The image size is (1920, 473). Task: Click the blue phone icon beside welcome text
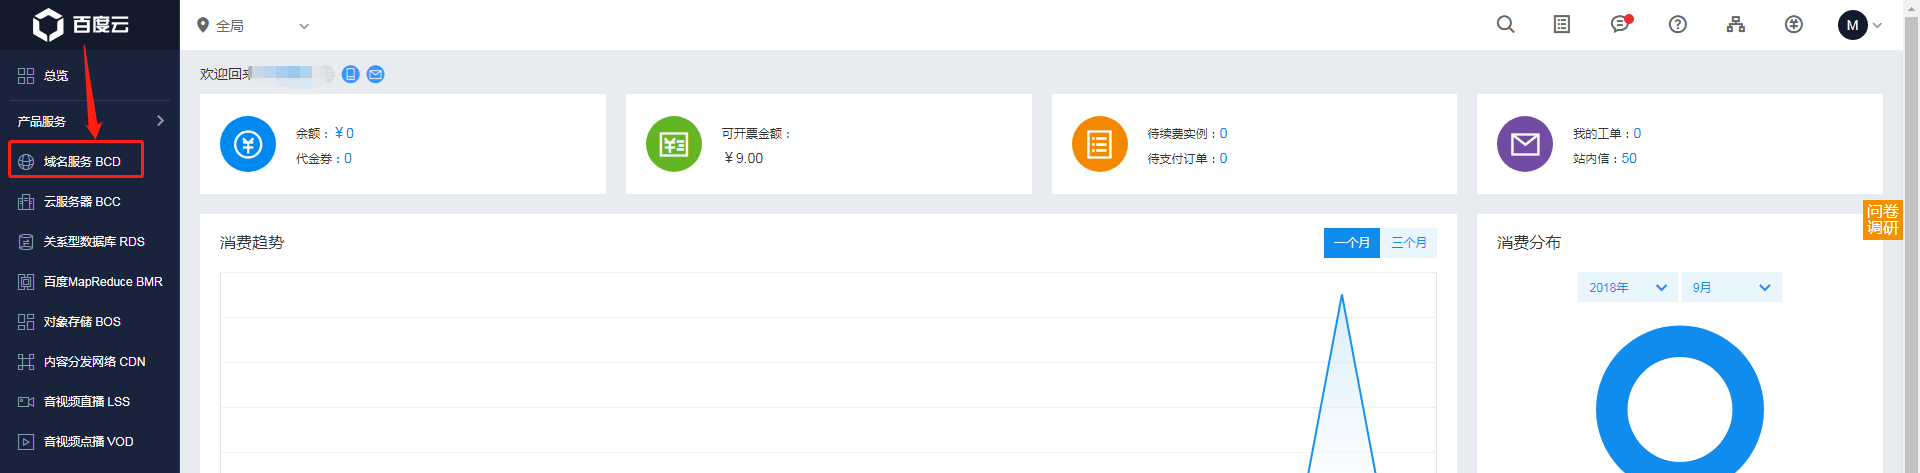(x=351, y=74)
